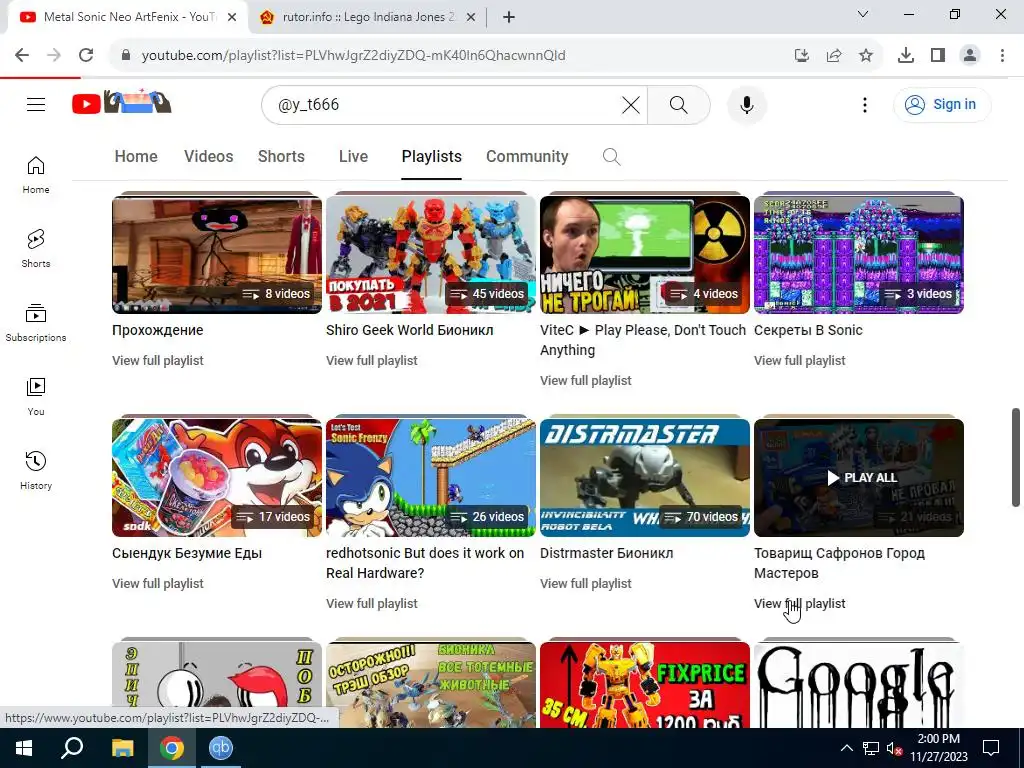Open File Explorer from taskbar
Viewport: 1024px width, 768px height.
coord(122,748)
